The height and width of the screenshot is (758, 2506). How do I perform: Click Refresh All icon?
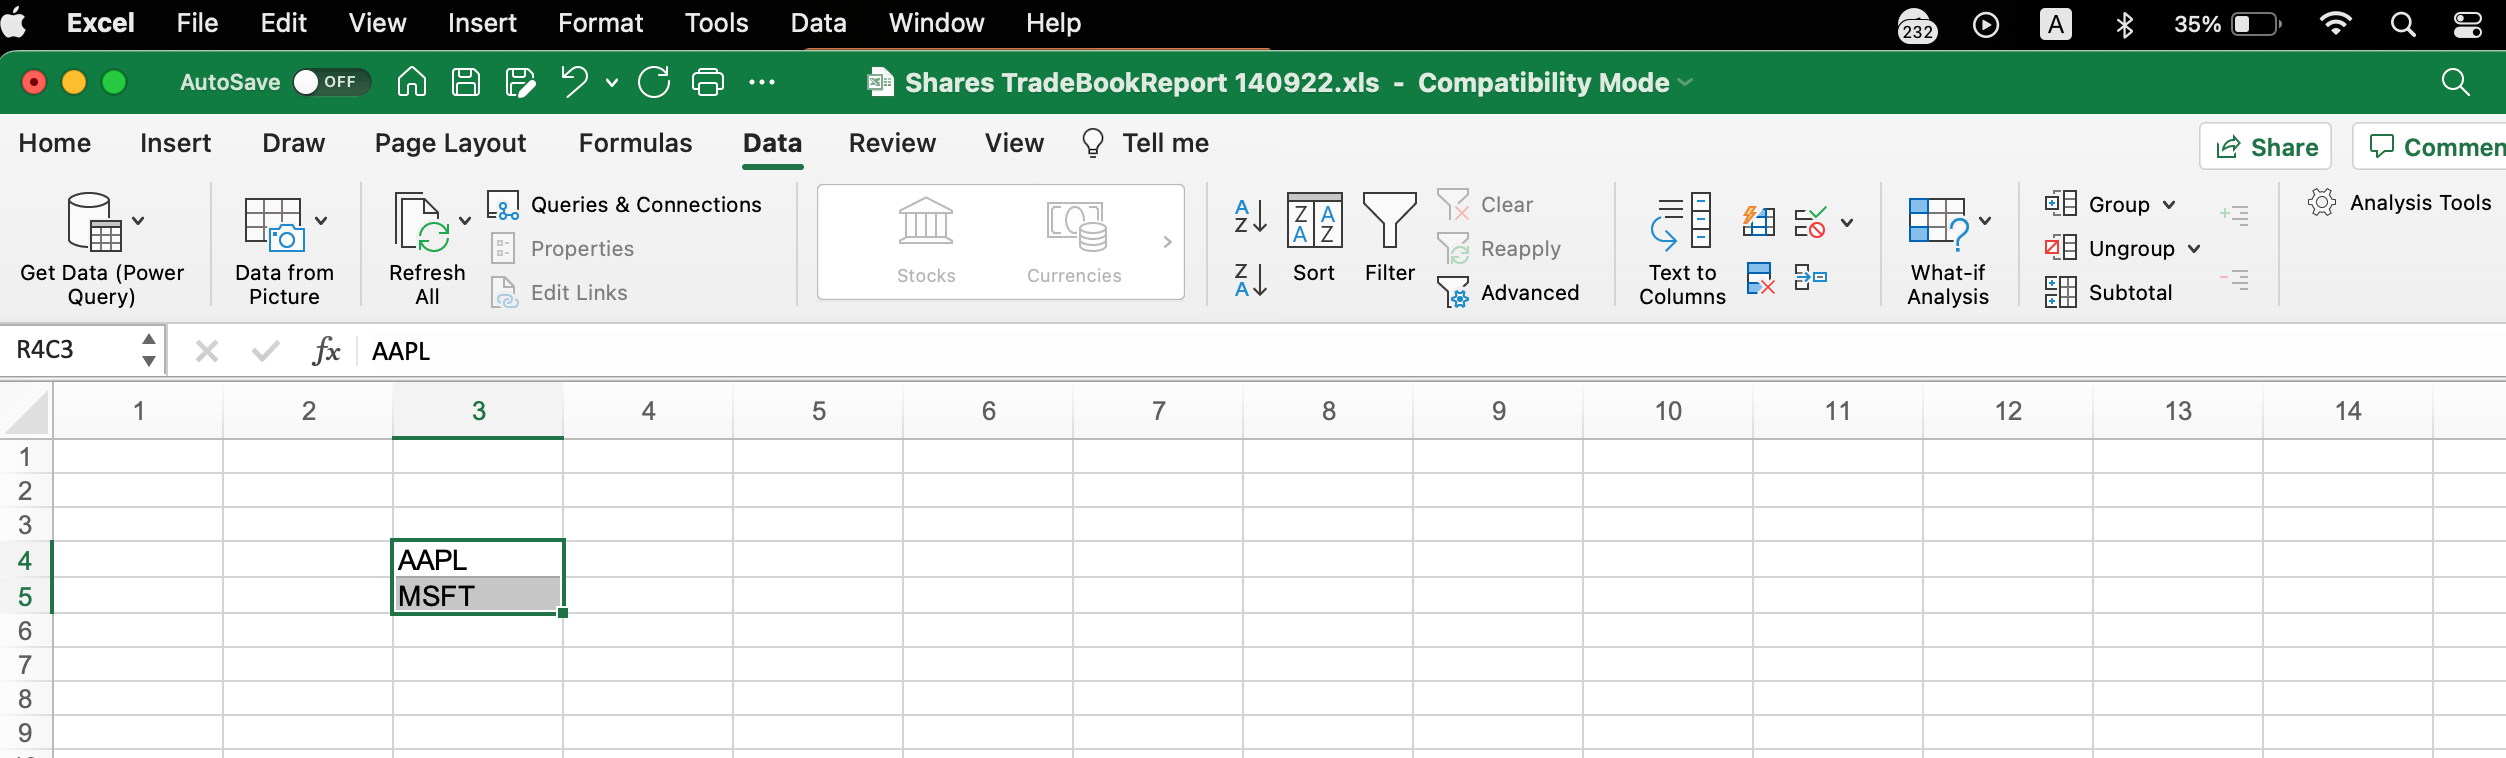click(420, 222)
